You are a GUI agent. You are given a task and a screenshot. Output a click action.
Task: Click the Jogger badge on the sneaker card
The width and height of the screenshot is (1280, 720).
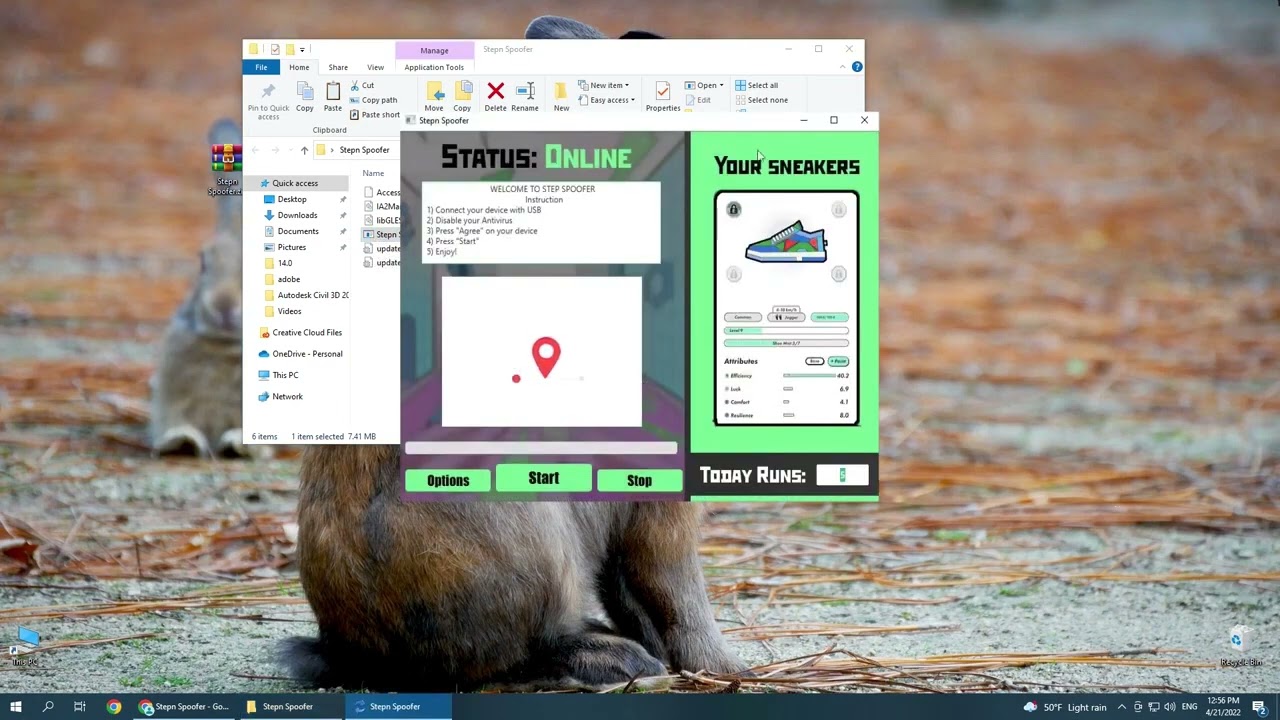coord(786,317)
